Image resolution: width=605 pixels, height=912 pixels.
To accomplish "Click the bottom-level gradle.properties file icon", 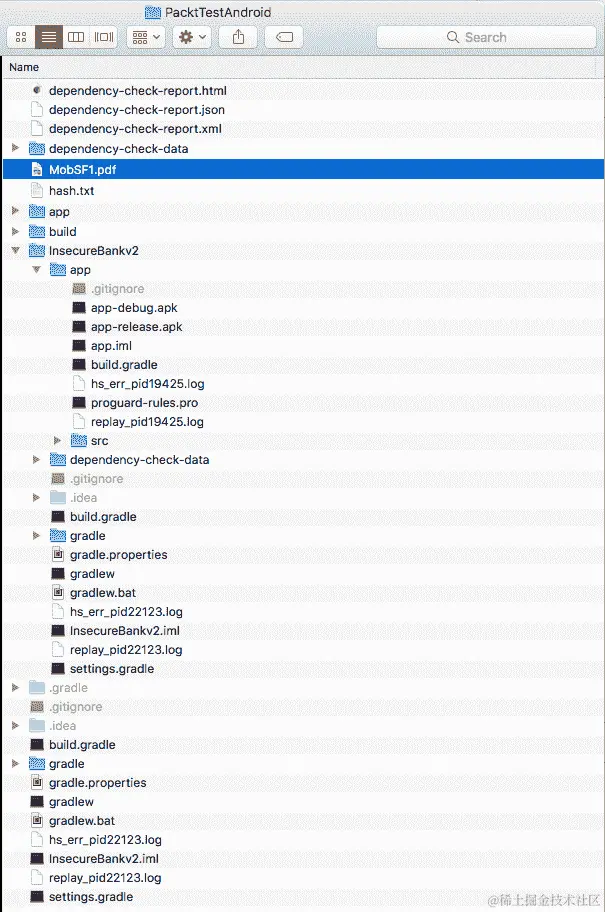I will [x=37, y=782].
